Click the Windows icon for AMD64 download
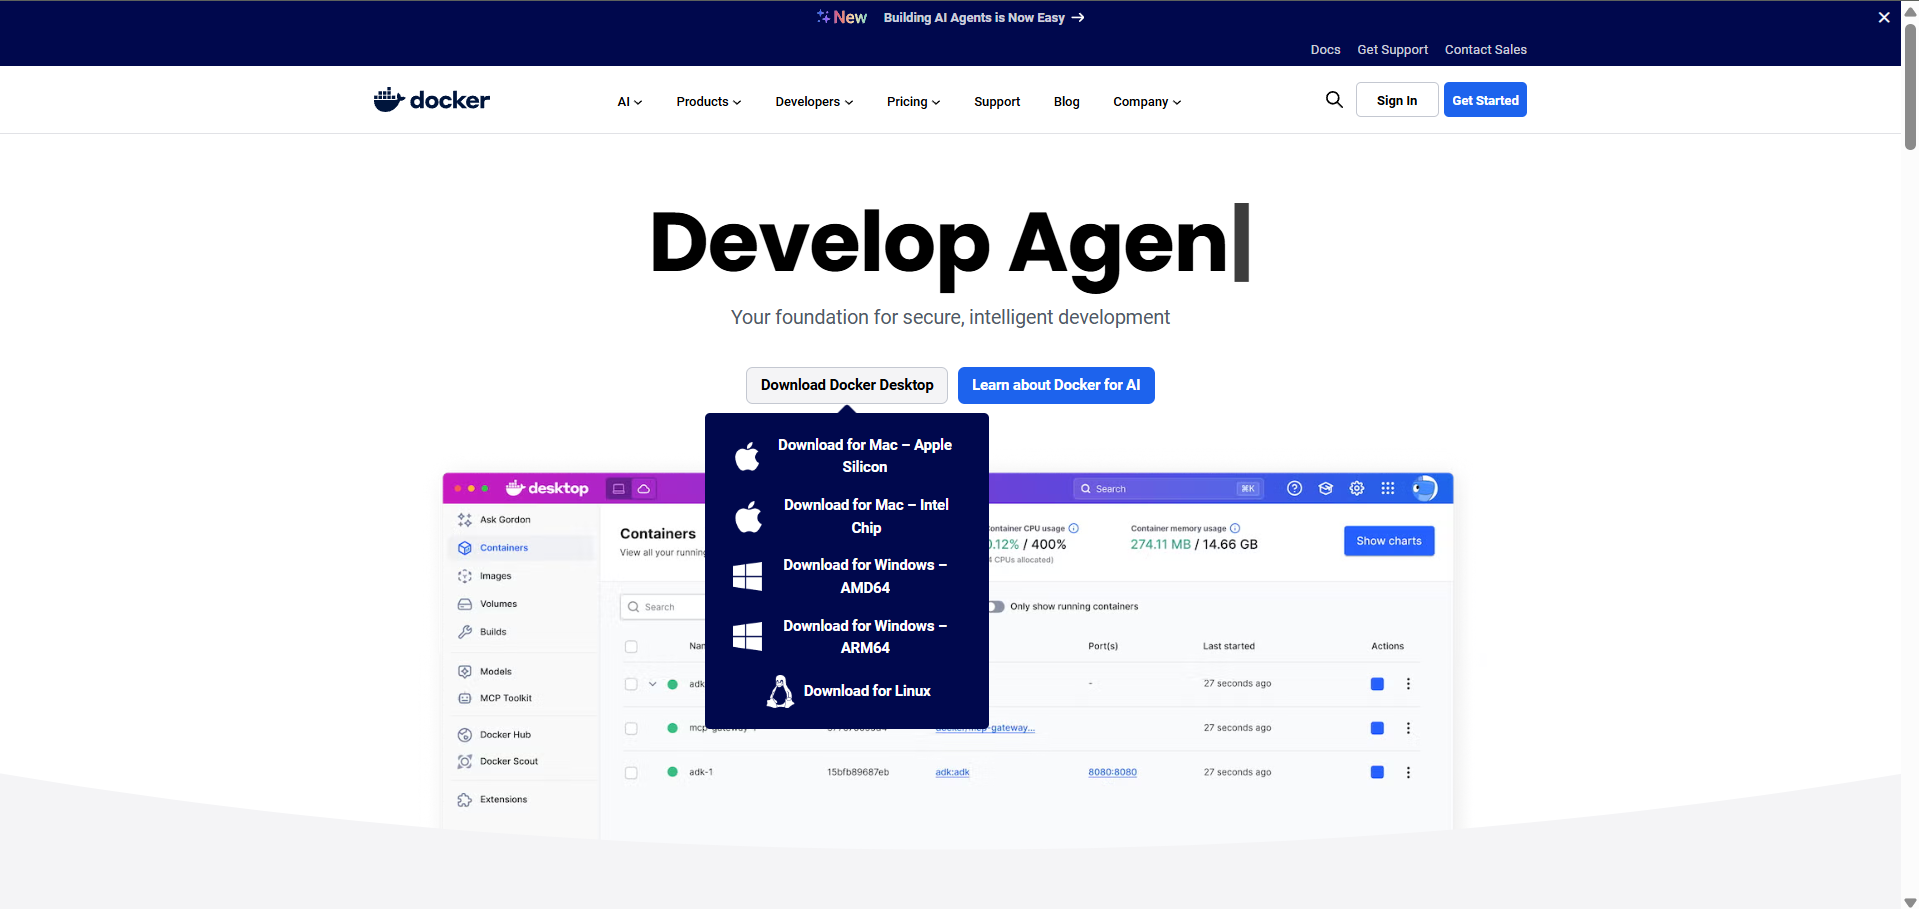The width and height of the screenshot is (1919, 909). (747, 576)
